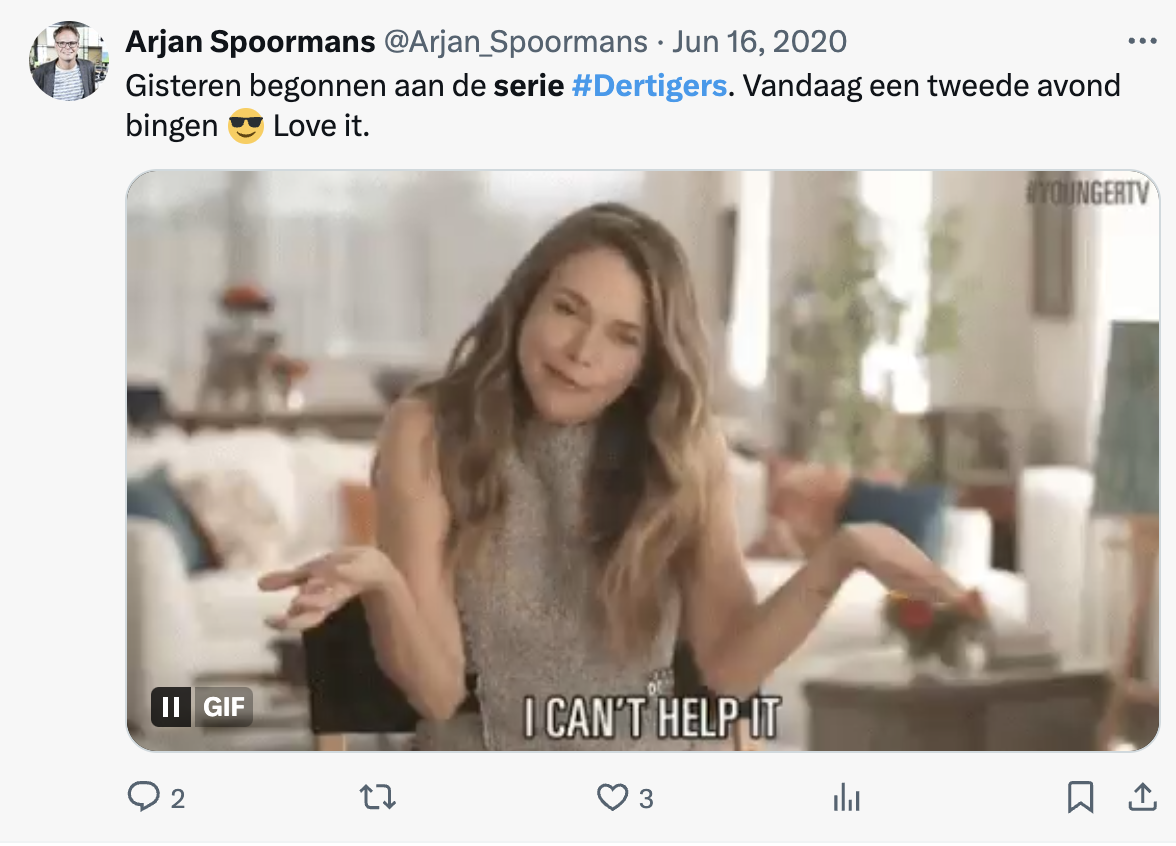
Task: Share the tweet via upload arrow icon
Action: pos(1141,797)
